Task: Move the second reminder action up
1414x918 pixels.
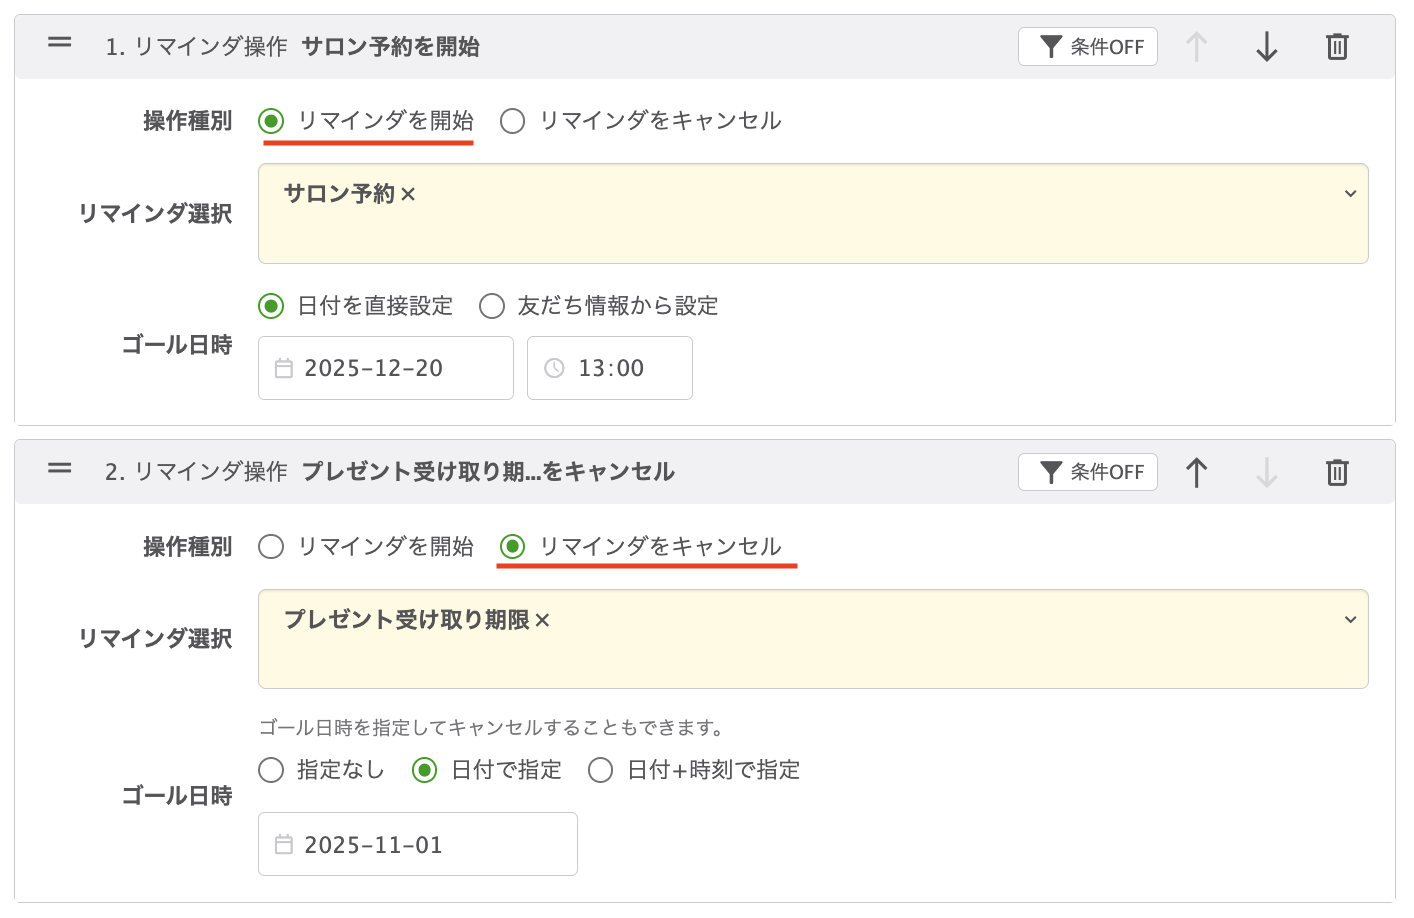Action: (1196, 472)
